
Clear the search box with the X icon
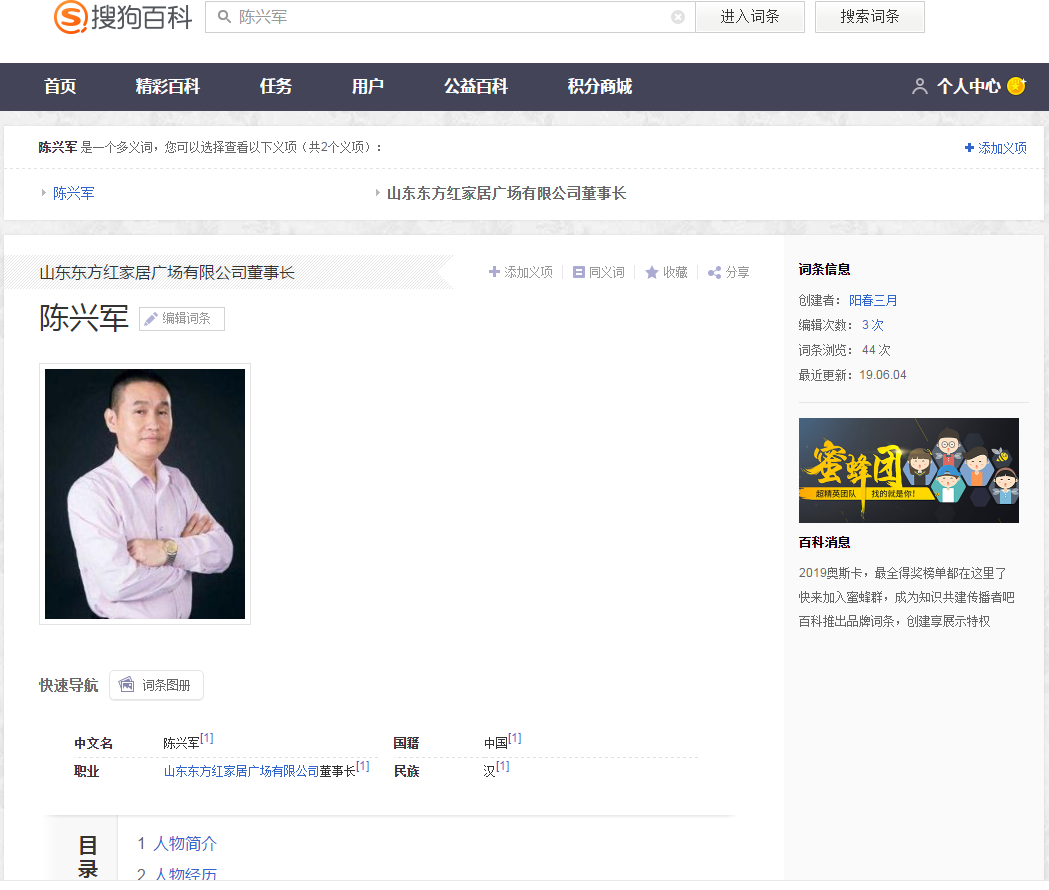(x=678, y=17)
